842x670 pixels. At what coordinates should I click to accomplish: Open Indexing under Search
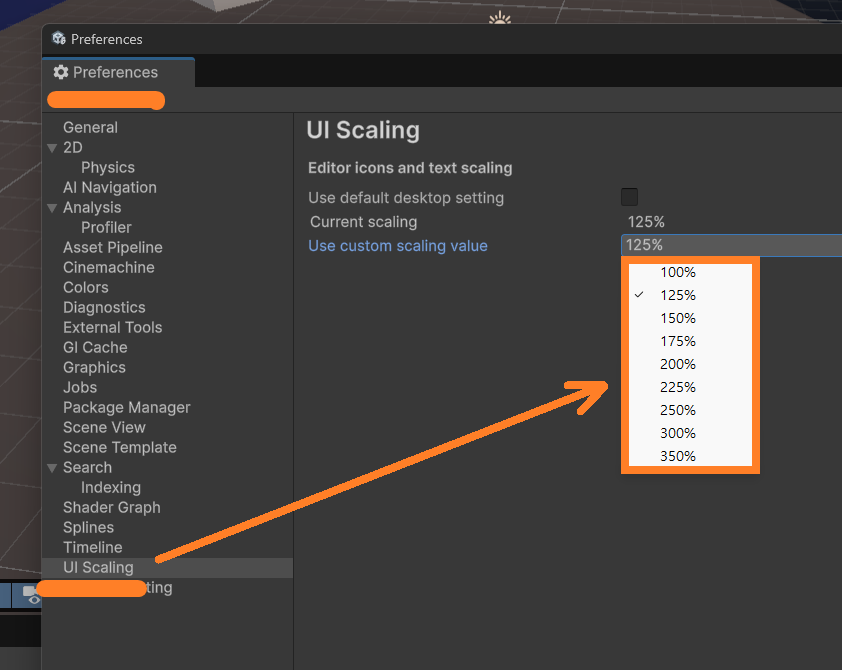click(x=111, y=487)
